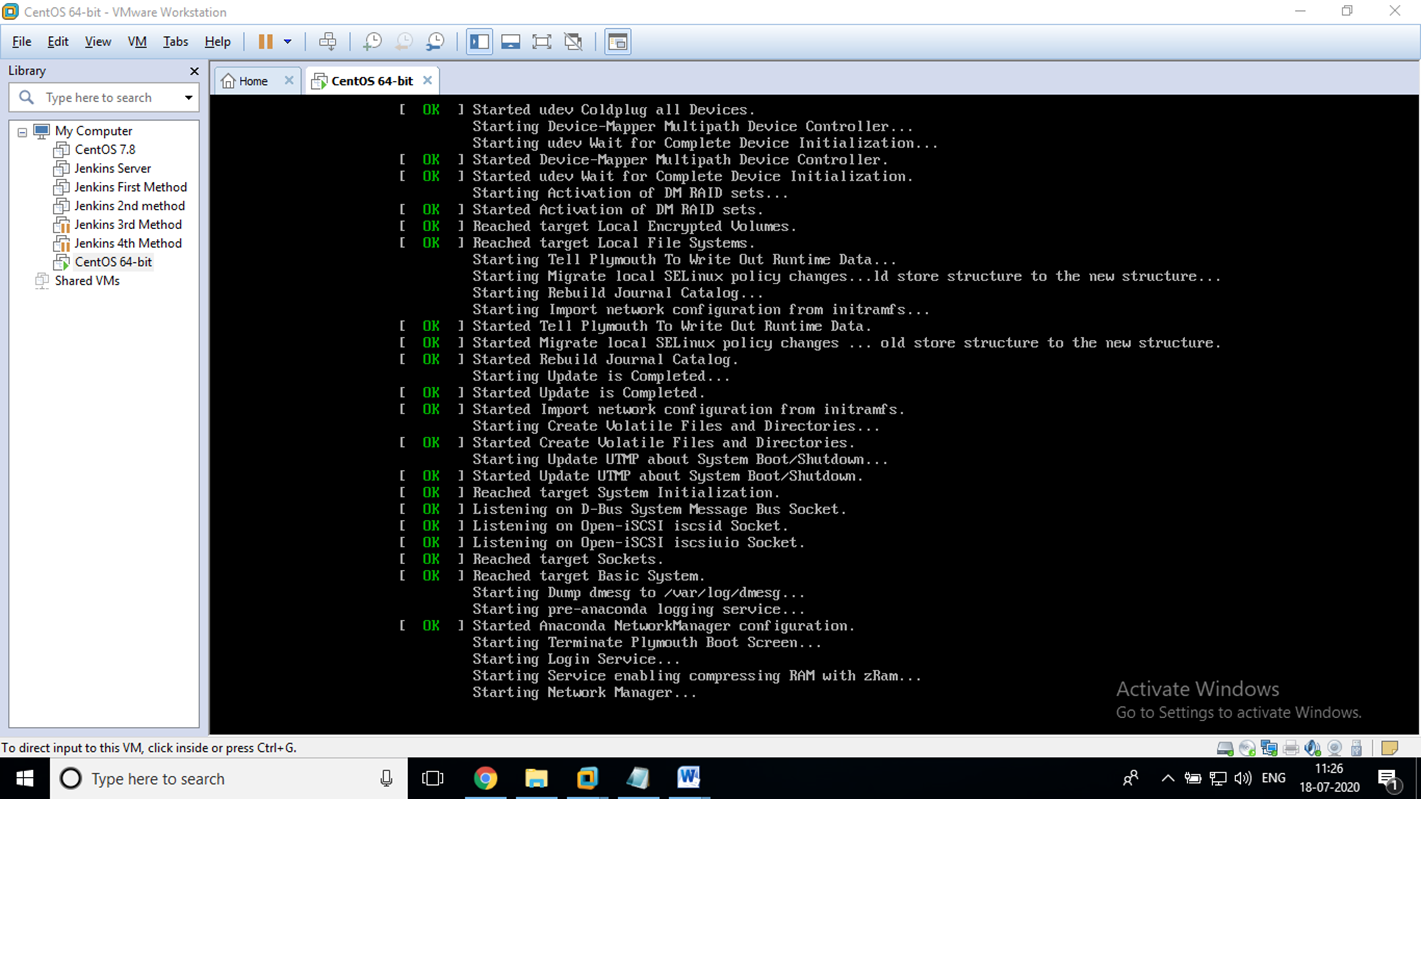Click the virtual network adapter status icon

pyautogui.click(x=1268, y=747)
